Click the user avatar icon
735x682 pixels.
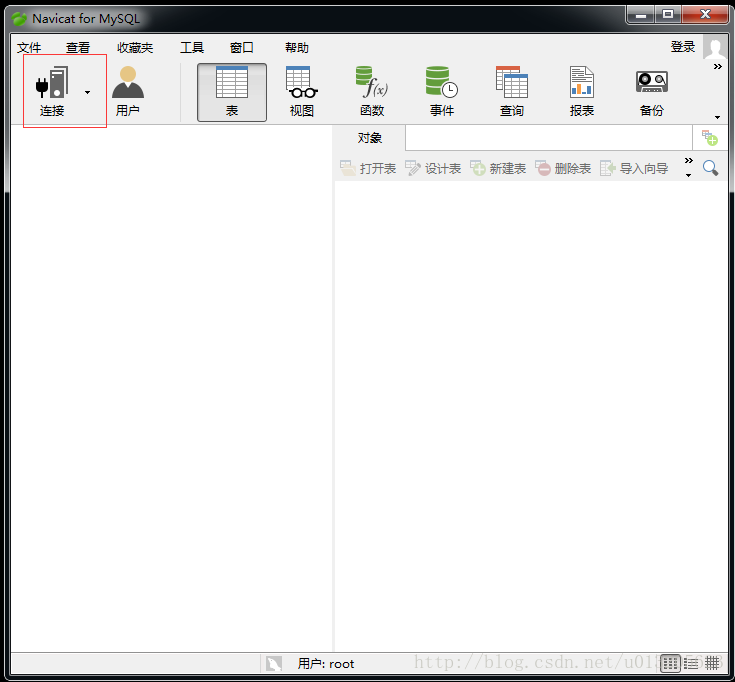tap(715, 47)
